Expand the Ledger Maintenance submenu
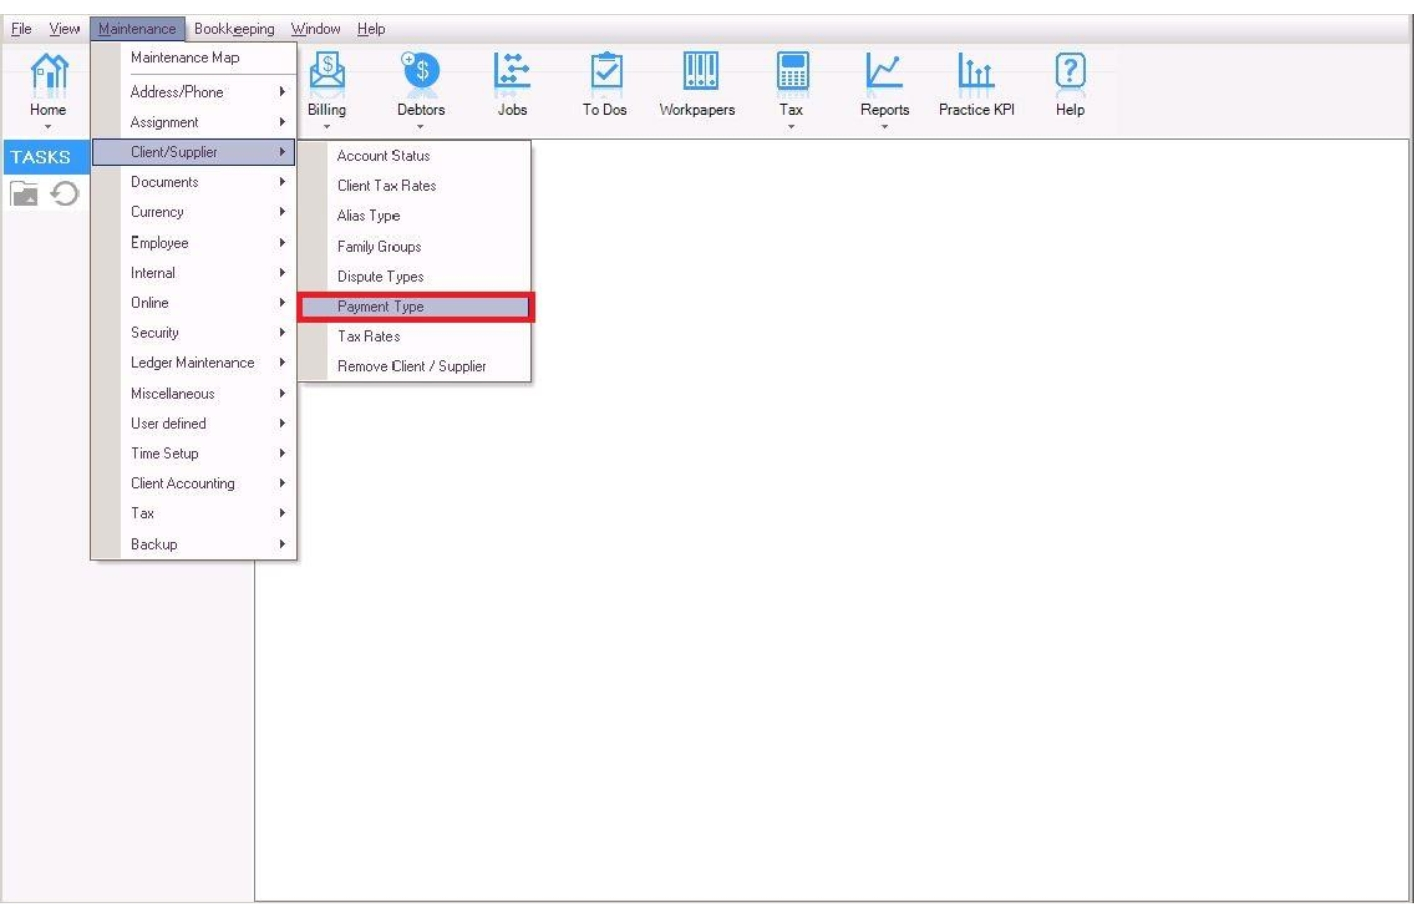Image resolution: width=1414 pixels, height=908 pixels. [x=193, y=363]
